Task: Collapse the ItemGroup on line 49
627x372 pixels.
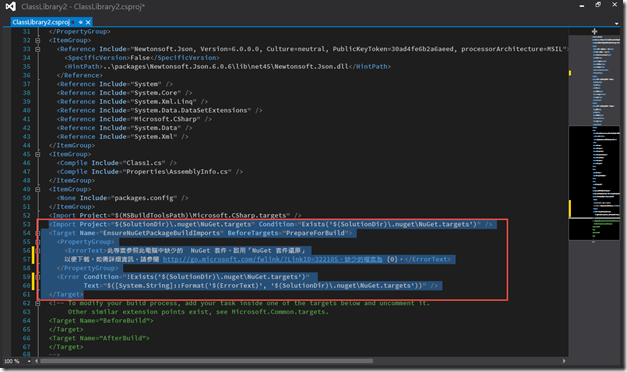Action: [x=38, y=189]
